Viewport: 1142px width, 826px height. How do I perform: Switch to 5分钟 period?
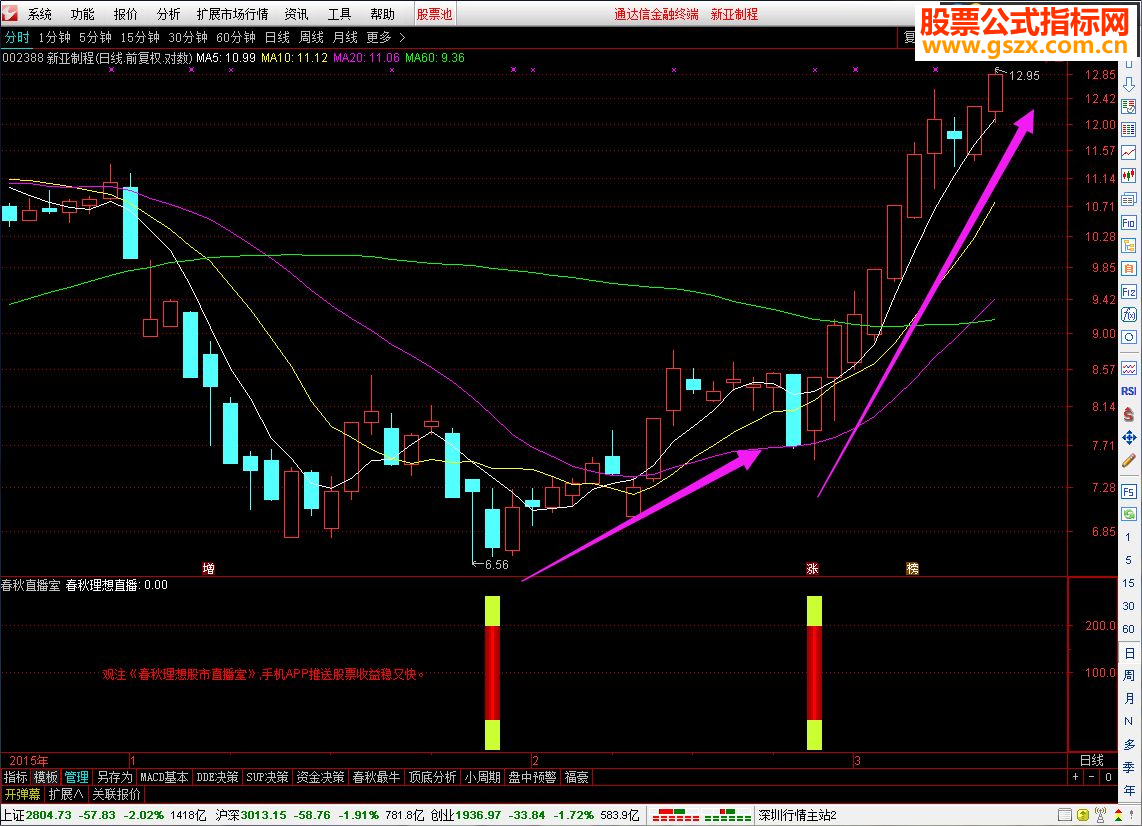coord(95,37)
